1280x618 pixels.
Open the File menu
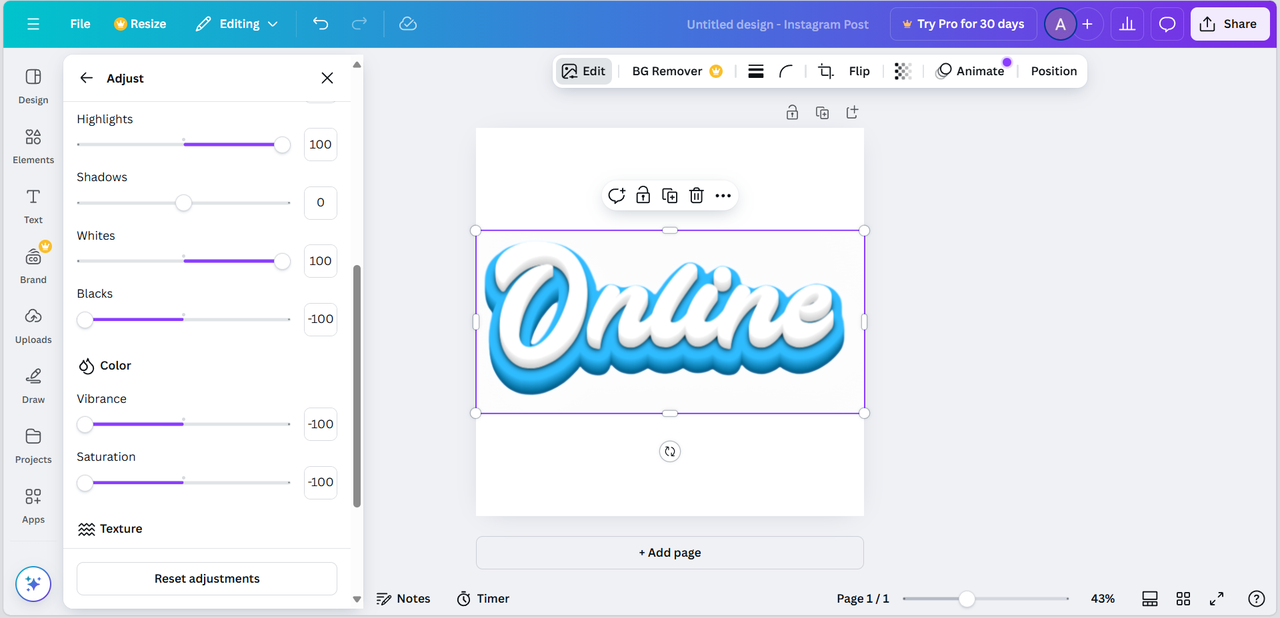coord(80,24)
